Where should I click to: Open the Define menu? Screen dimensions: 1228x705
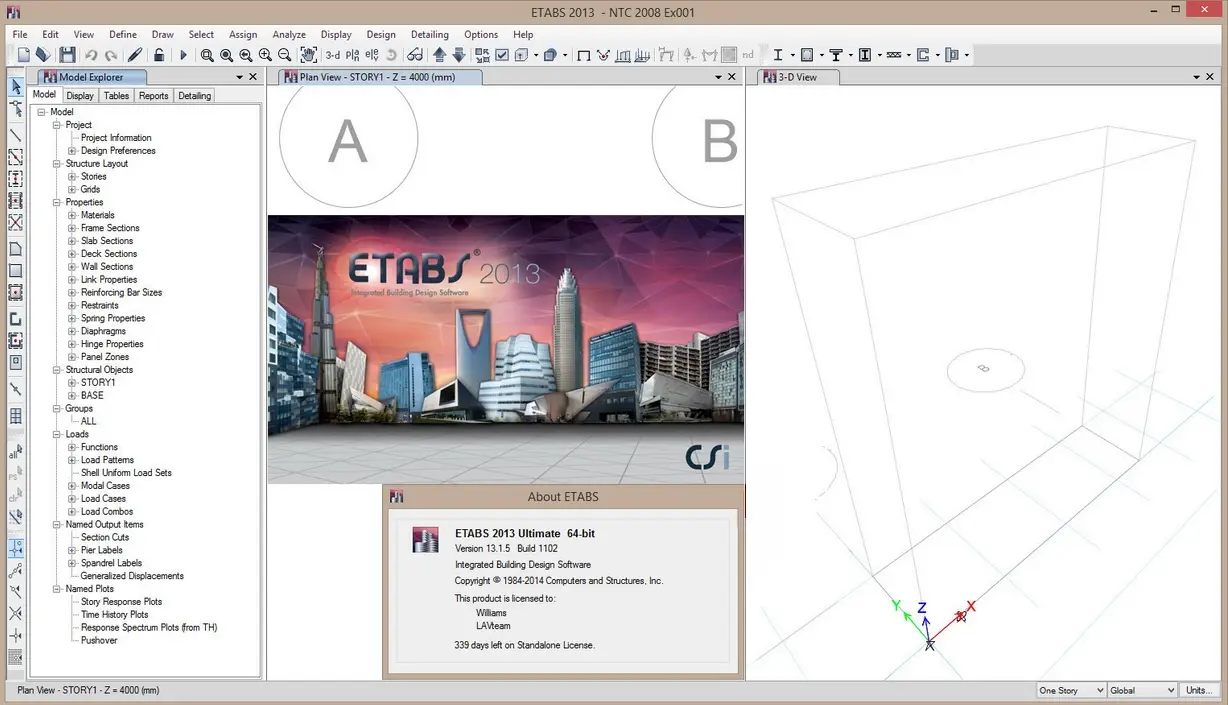[123, 34]
